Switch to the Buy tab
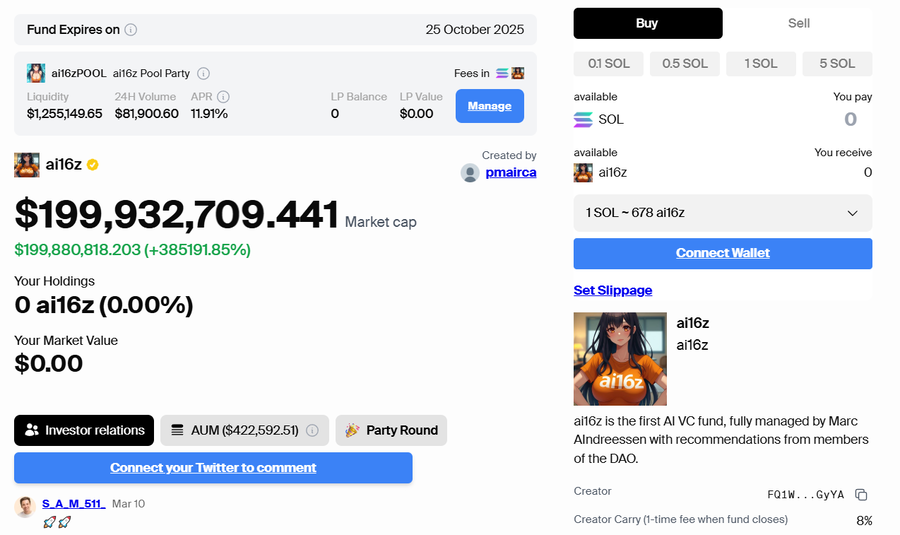900x535 pixels. [648, 24]
